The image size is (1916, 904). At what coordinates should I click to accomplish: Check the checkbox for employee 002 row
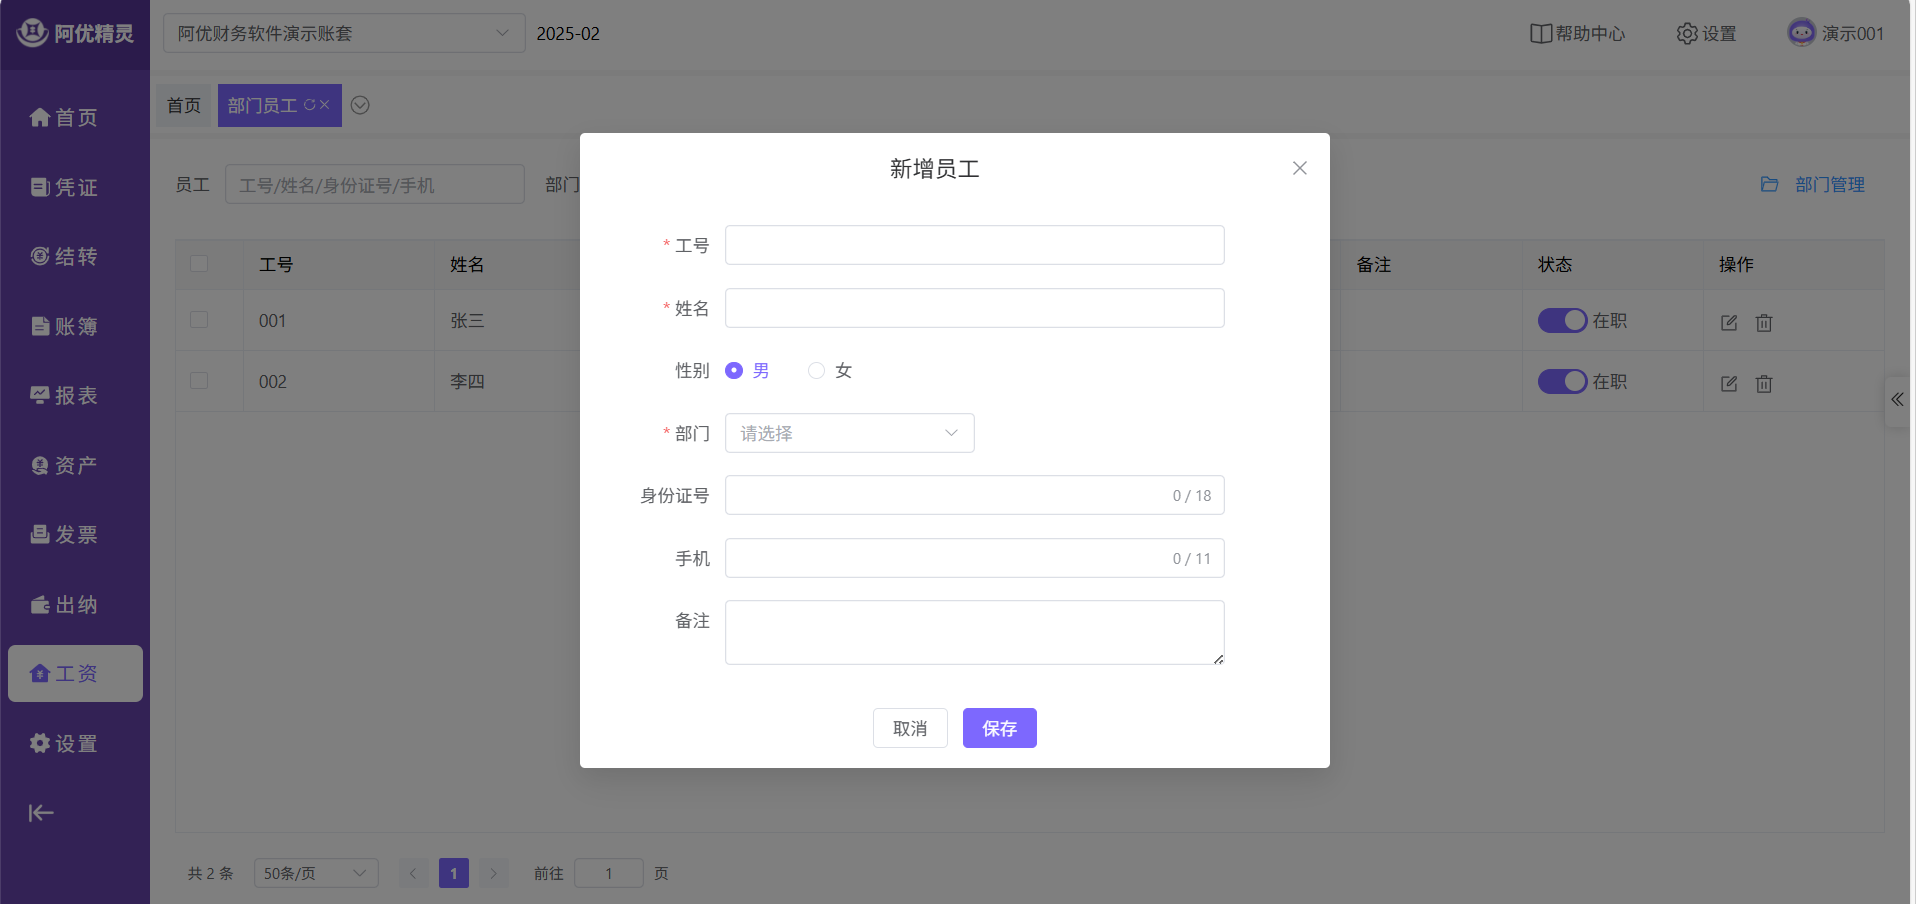click(199, 381)
